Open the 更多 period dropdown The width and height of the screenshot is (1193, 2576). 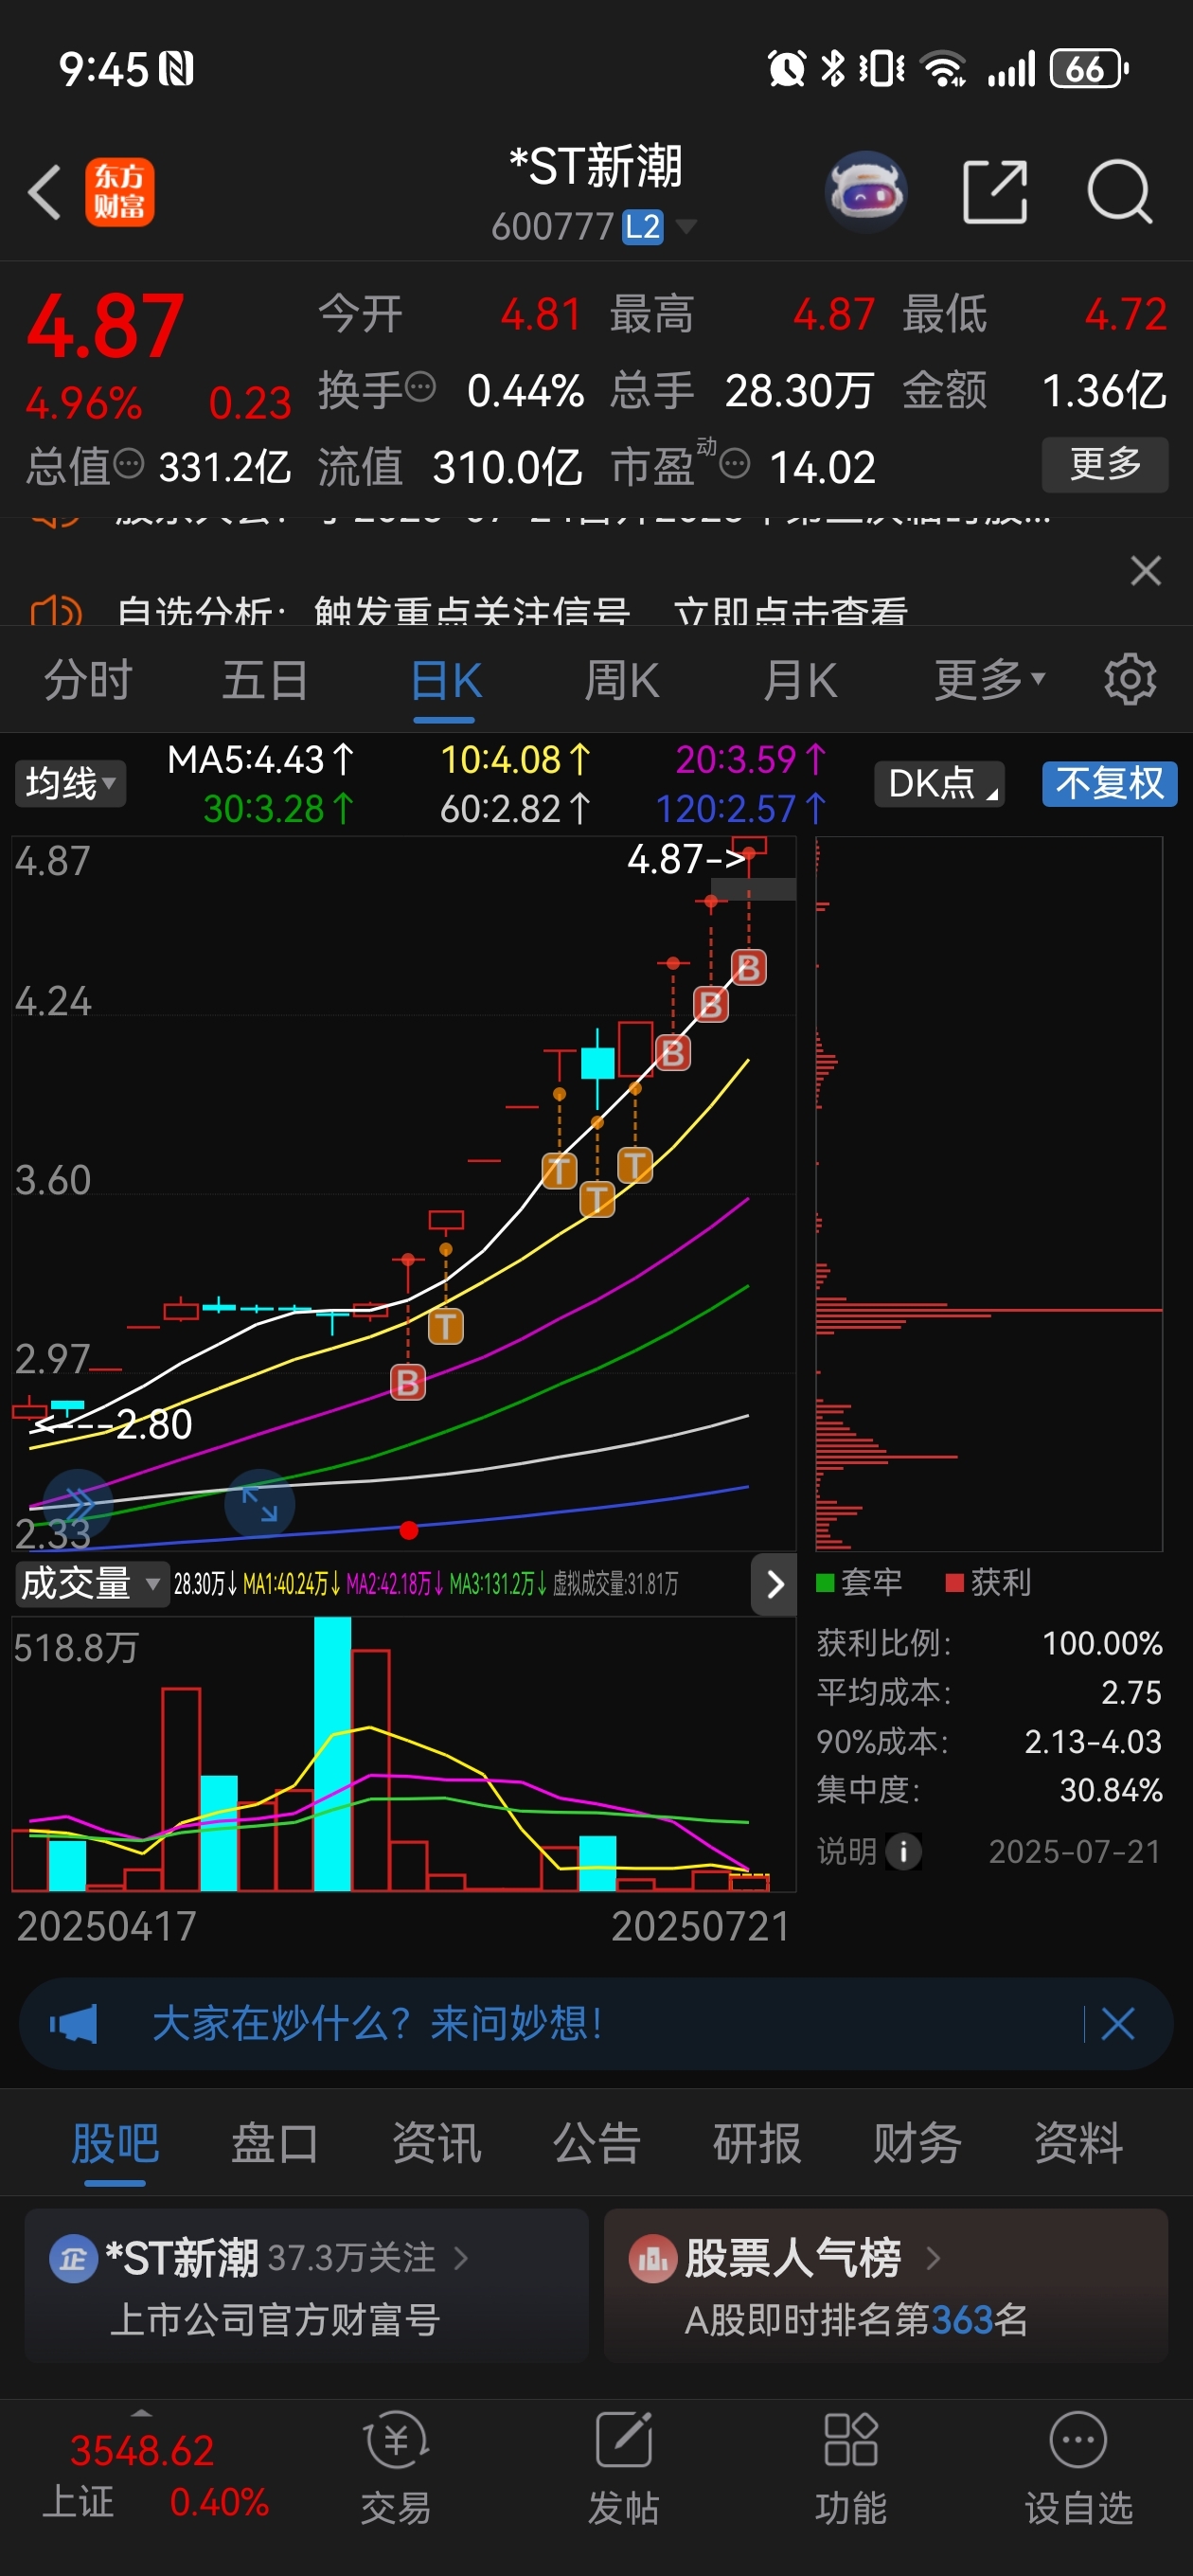point(990,680)
